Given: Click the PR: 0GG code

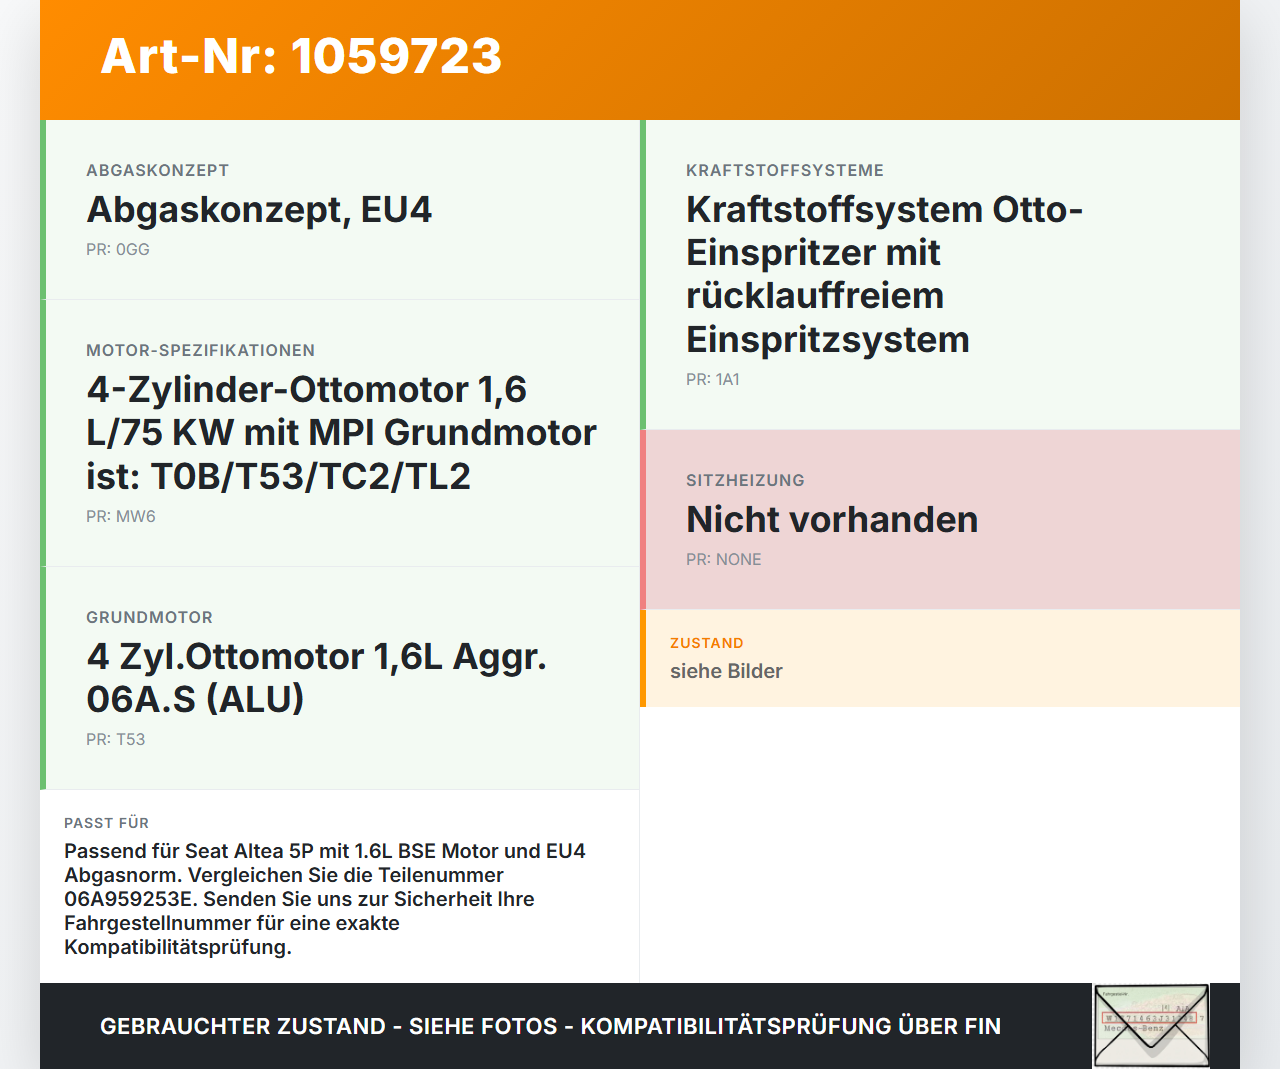Looking at the screenshot, I should (x=118, y=249).
